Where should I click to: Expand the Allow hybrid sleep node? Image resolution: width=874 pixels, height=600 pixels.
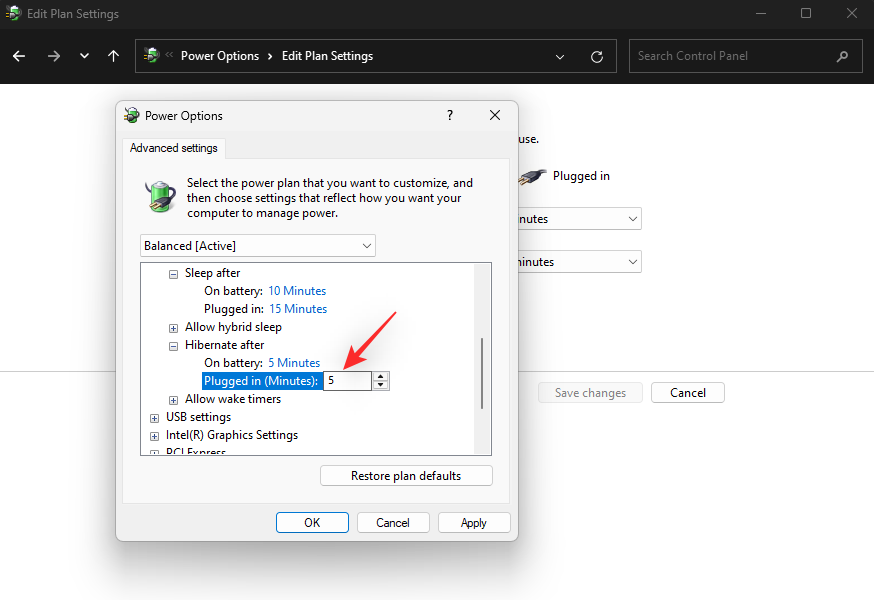click(x=173, y=328)
